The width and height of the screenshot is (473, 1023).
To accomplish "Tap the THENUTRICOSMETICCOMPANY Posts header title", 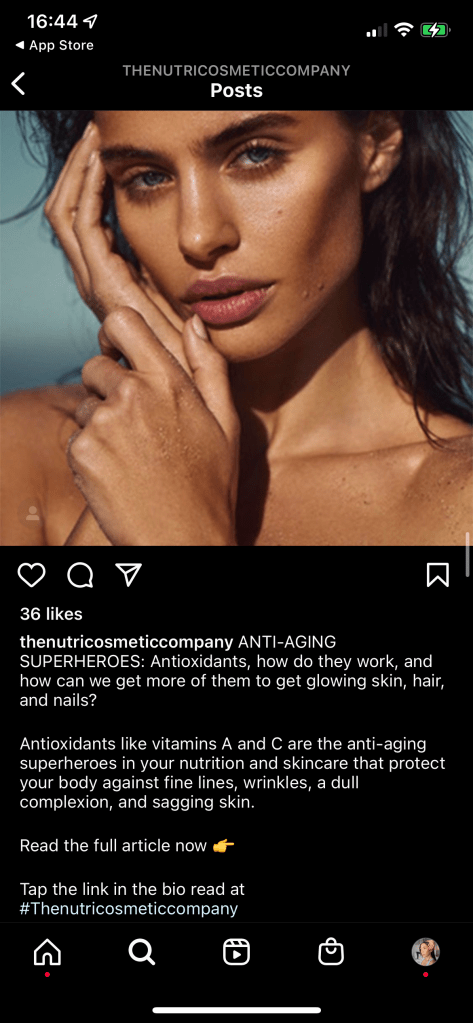I will point(236,81).
